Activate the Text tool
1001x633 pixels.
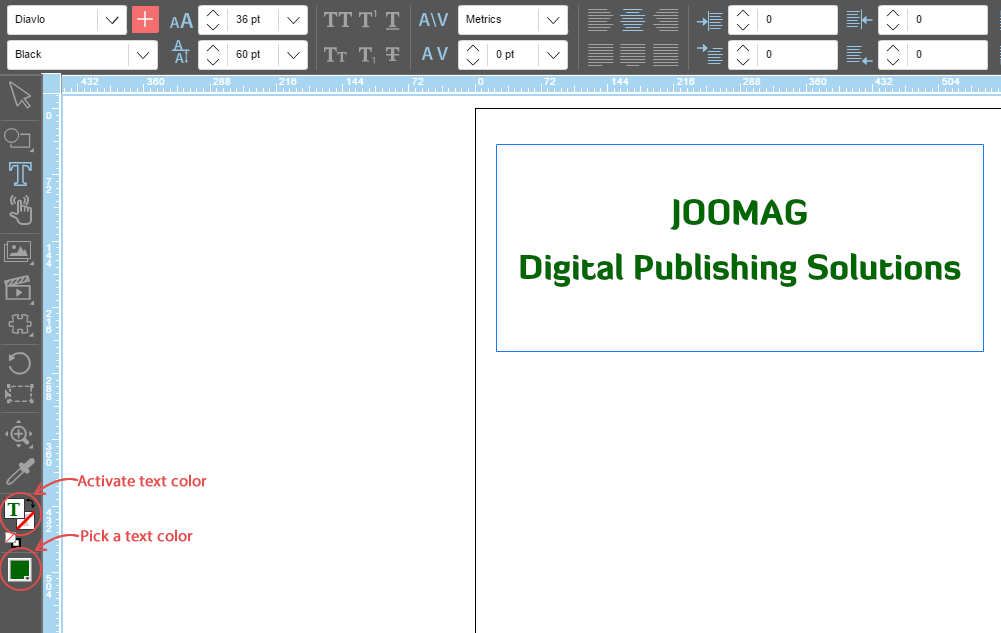20,174
